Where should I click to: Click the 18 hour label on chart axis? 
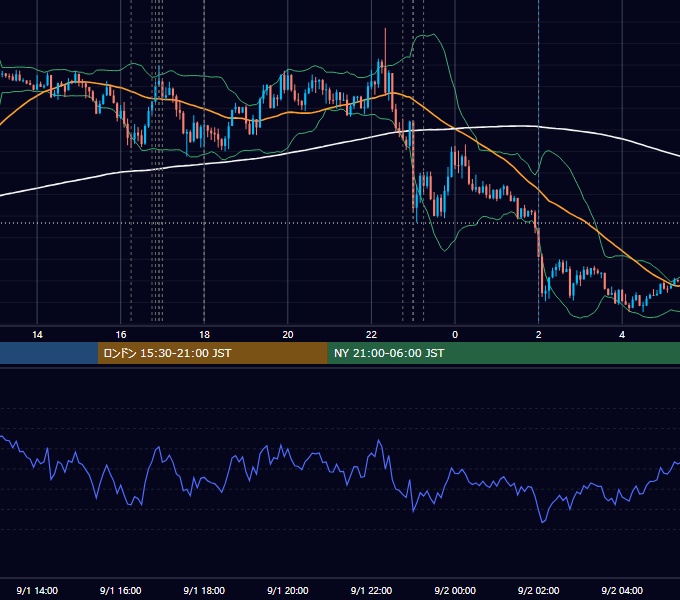[x=204, y=335]
